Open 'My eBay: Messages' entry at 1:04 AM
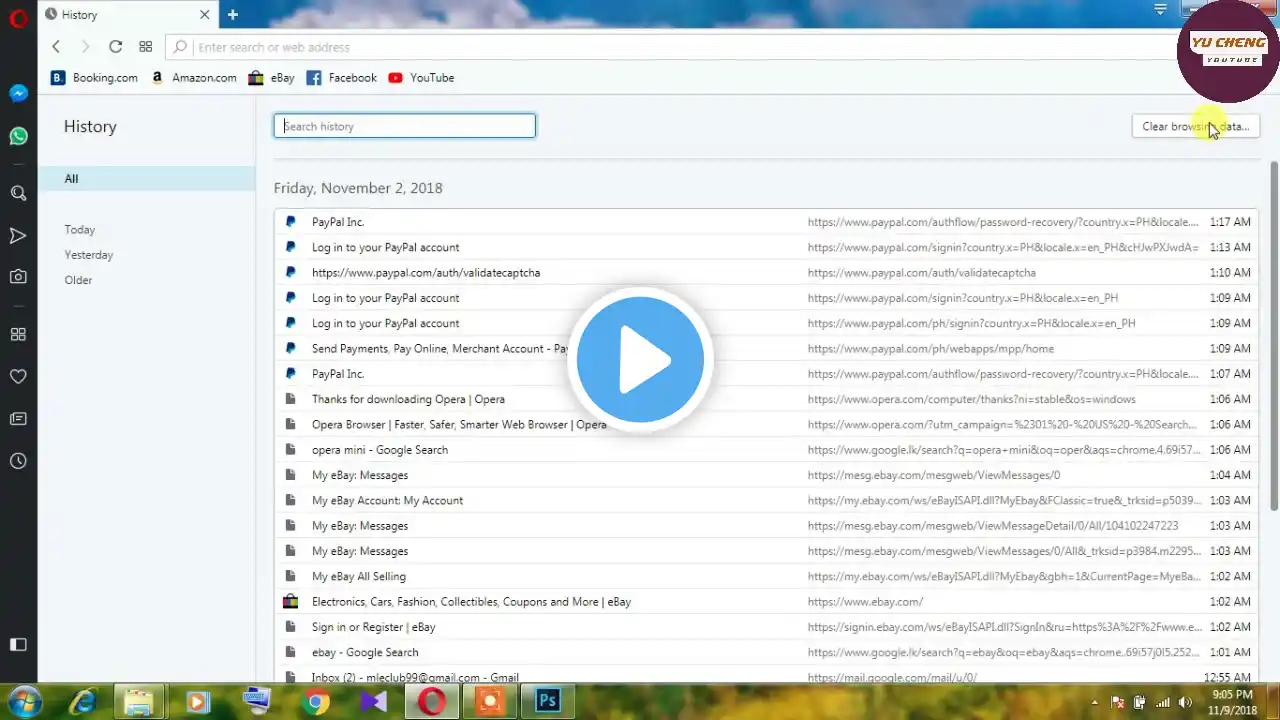1280x720 pixels. point(766,475)
